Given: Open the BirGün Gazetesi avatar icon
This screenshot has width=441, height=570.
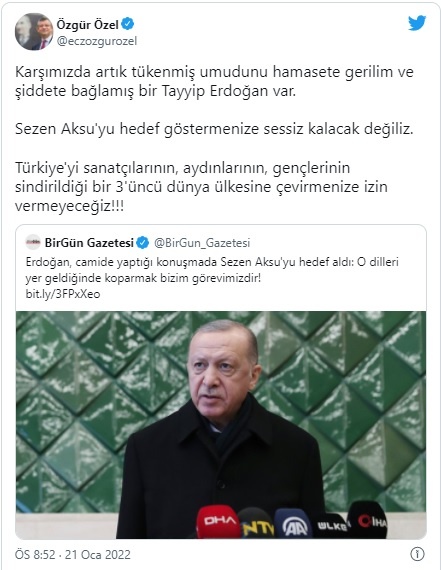Looking at the screenshot, I should tap(33, 242).
